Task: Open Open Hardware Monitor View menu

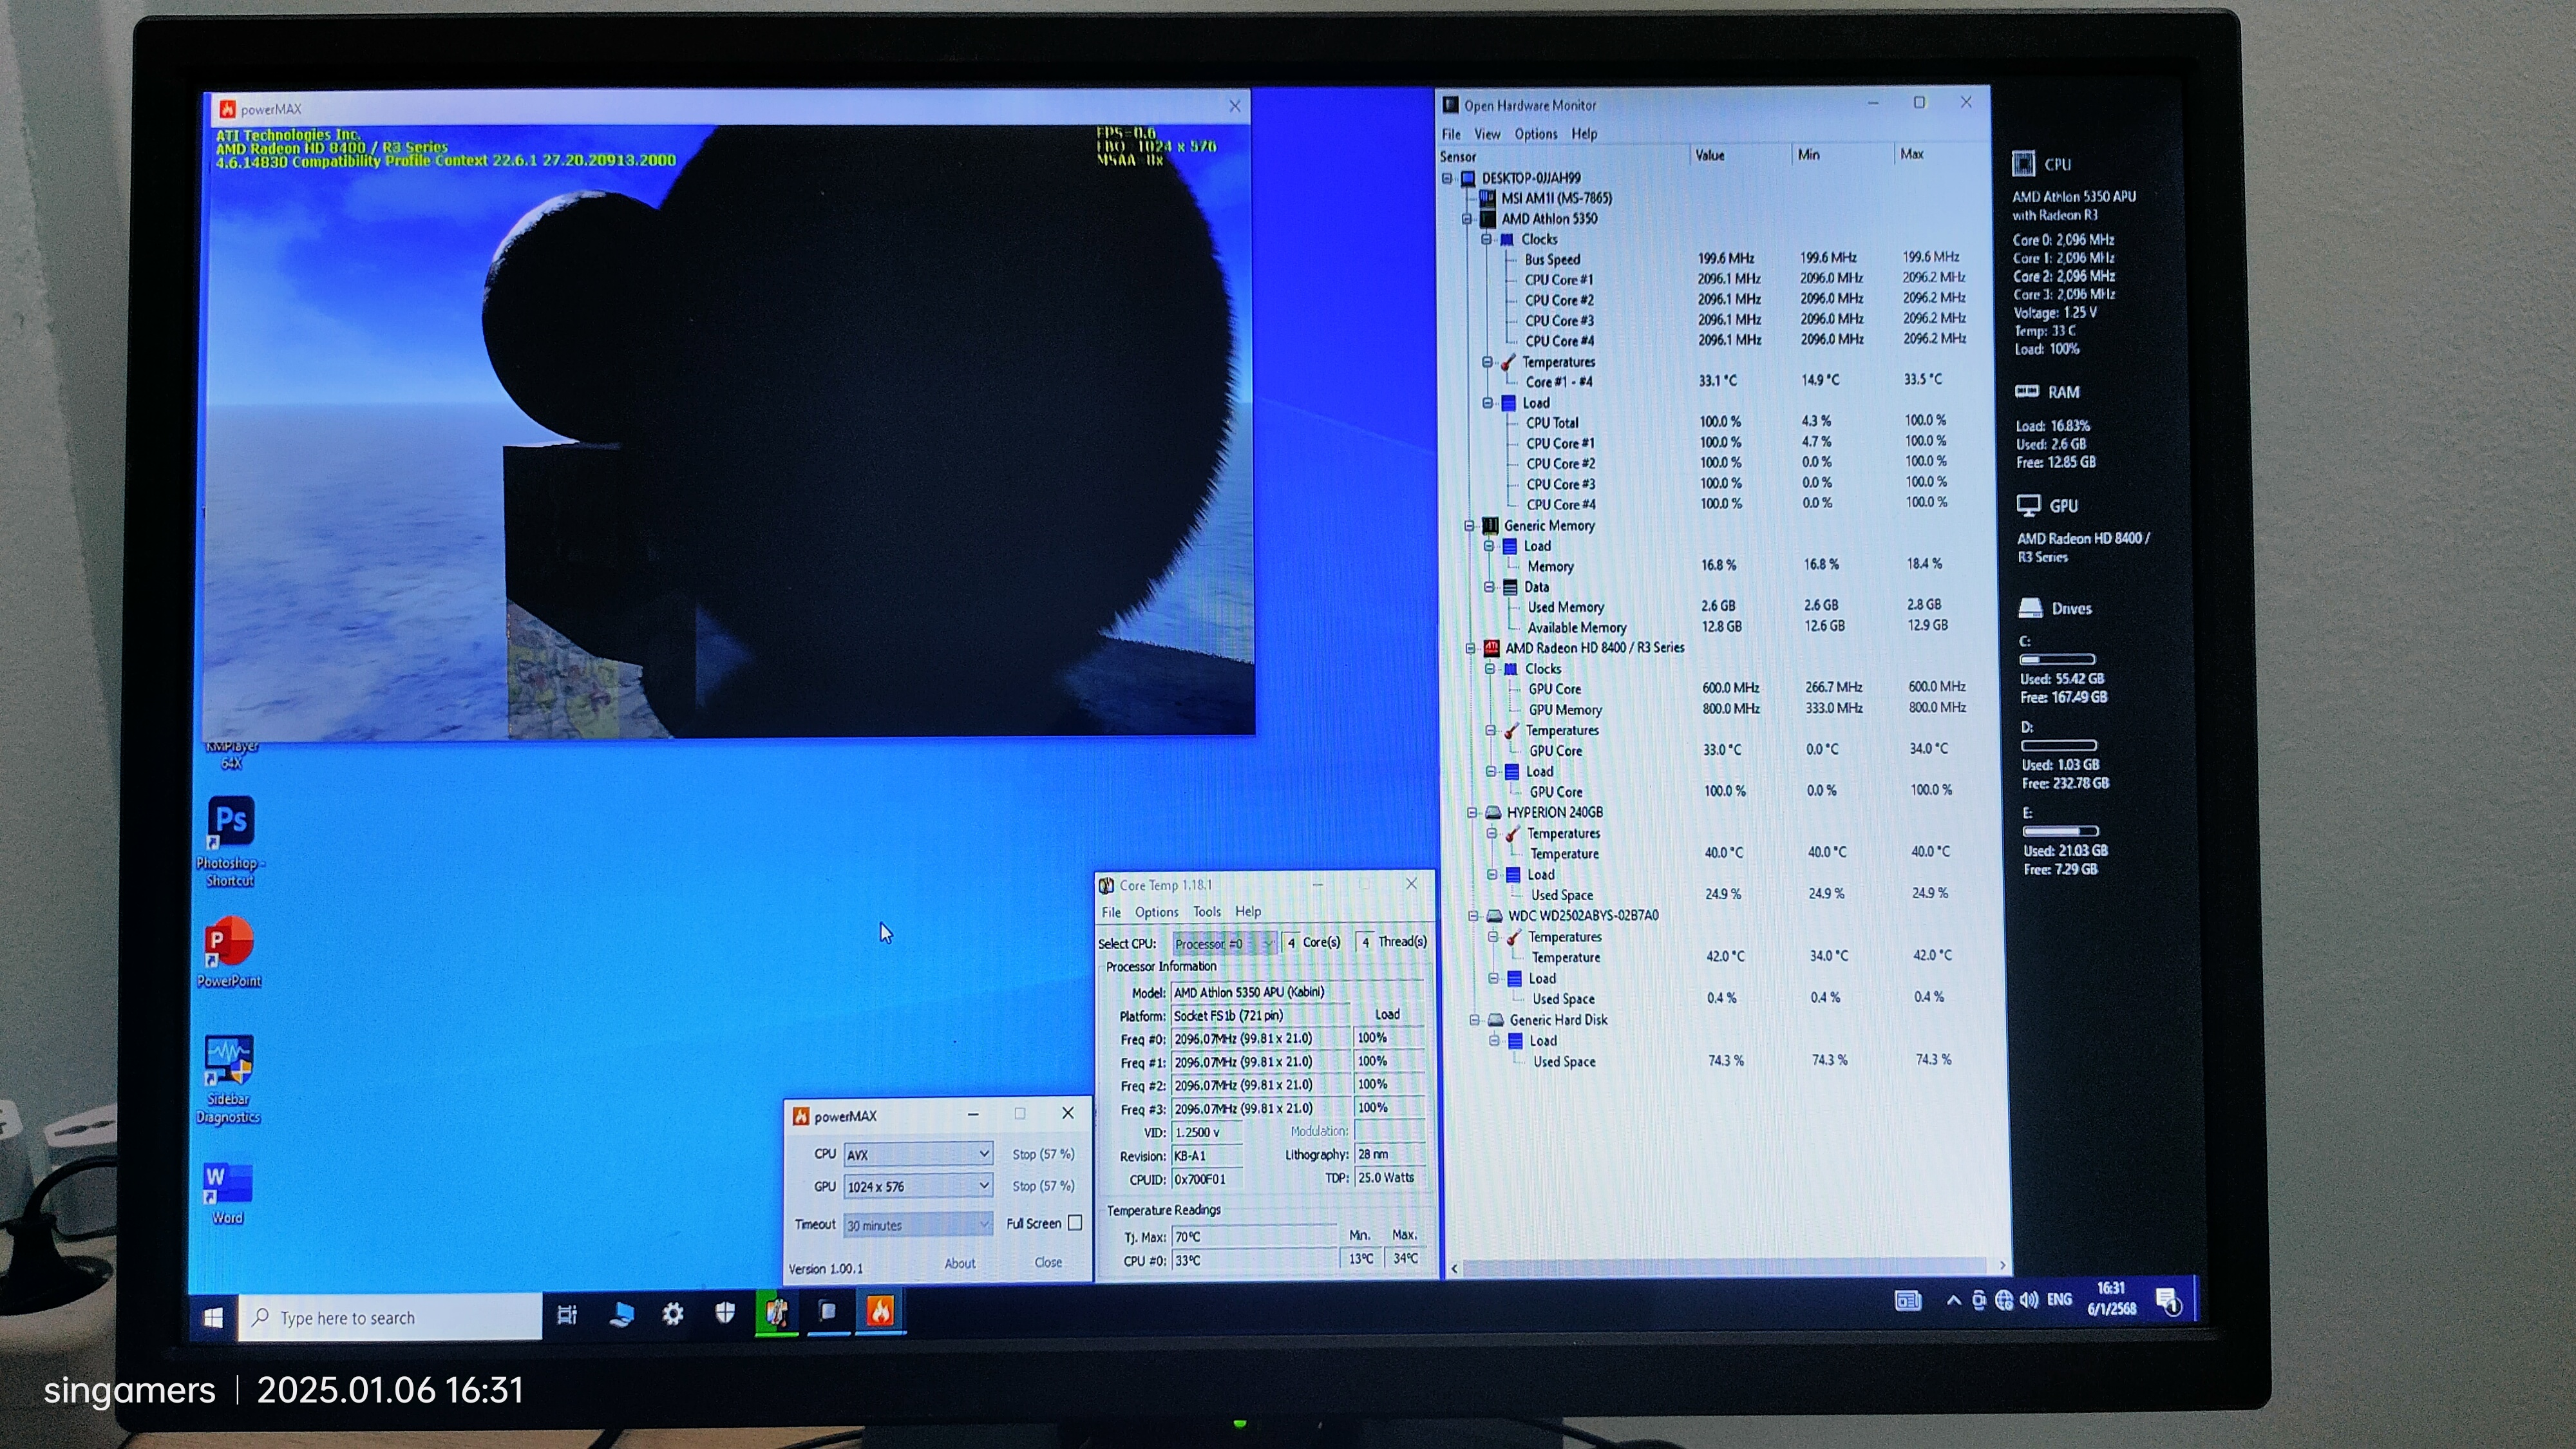Action: (x=1487, y=134)
